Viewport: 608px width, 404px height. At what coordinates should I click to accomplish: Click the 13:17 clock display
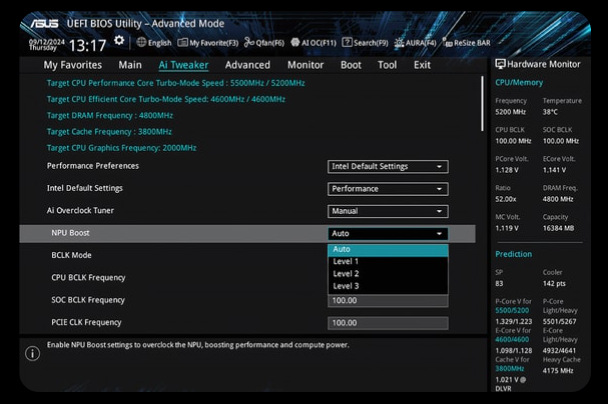click(87, 46)
